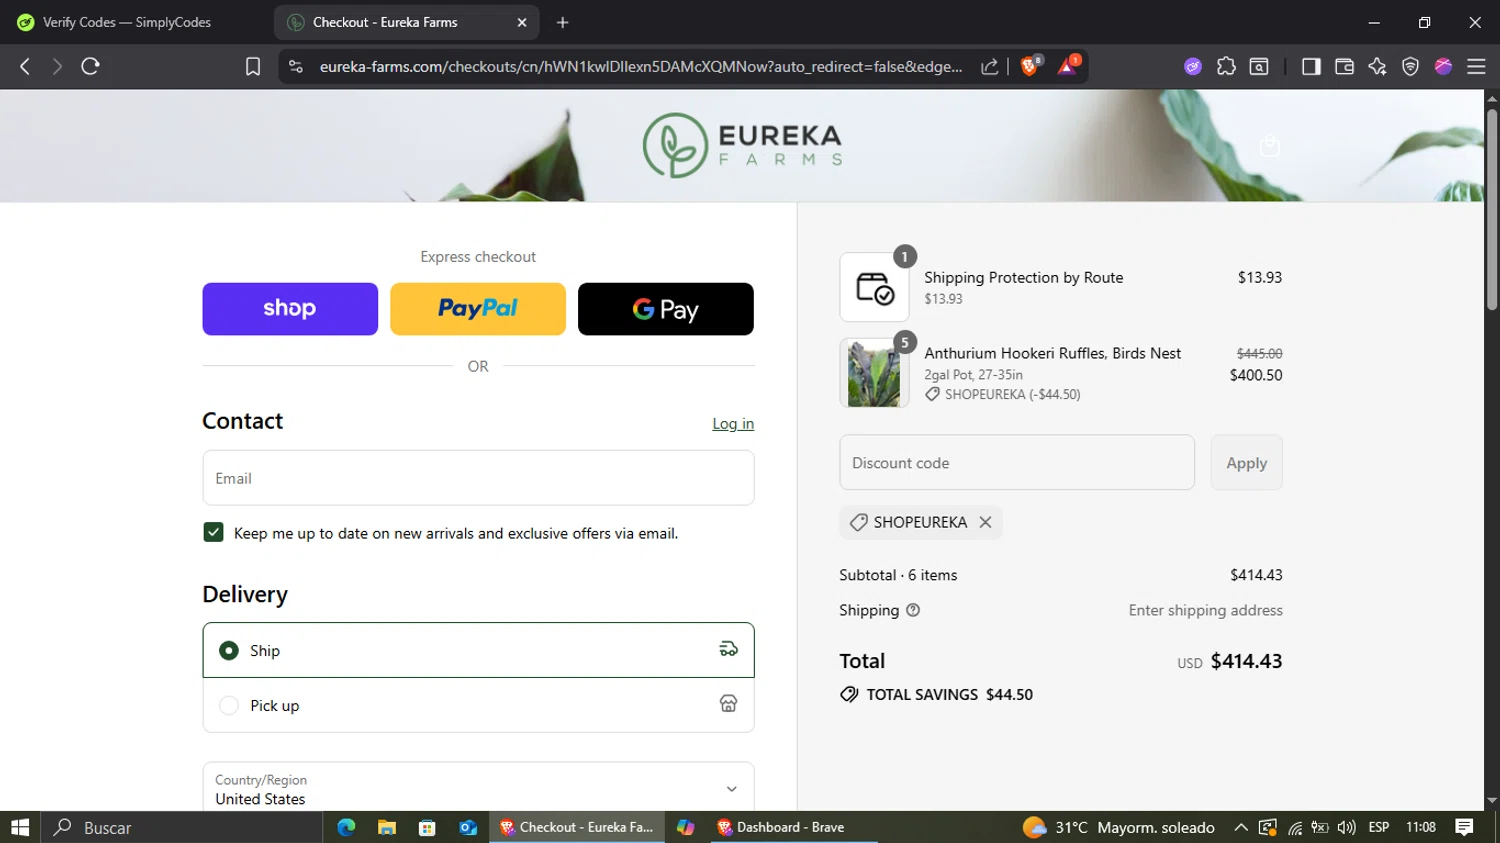Click the Eureka Farms logo

pyautogui.click(x=742, y=145)
